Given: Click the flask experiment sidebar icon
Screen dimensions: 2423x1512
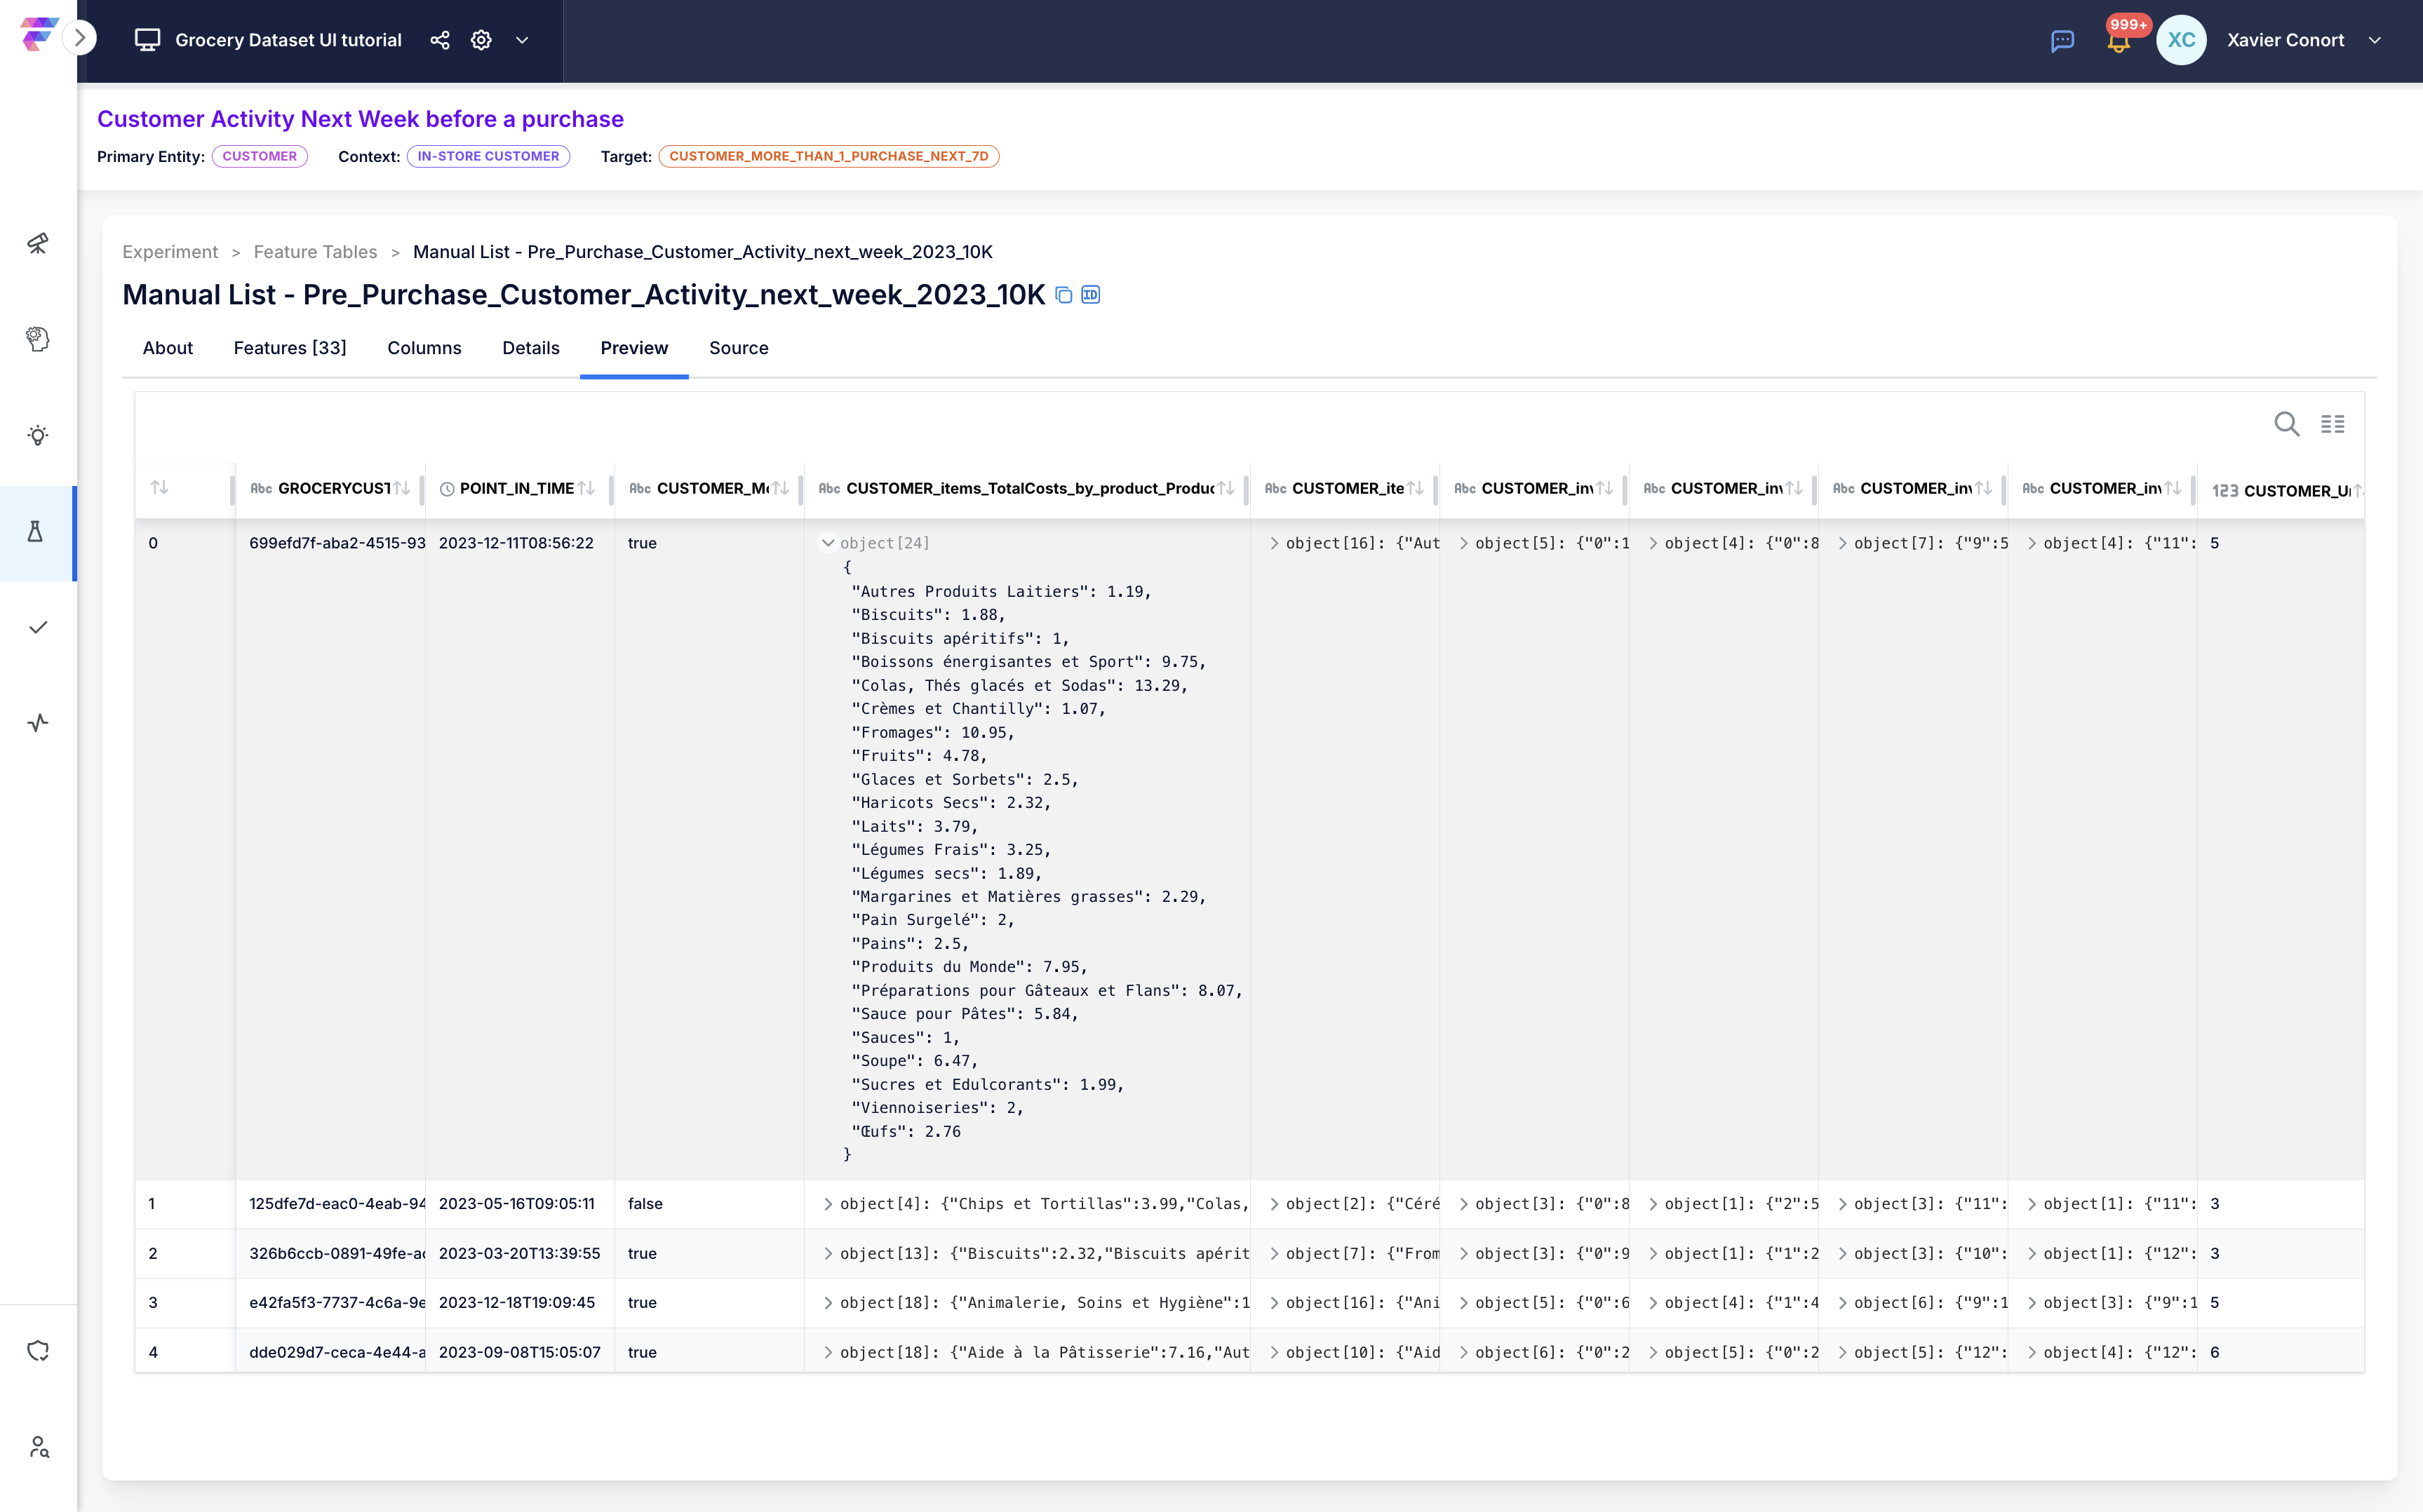Looking at the screenshot, I should (36, 532).
